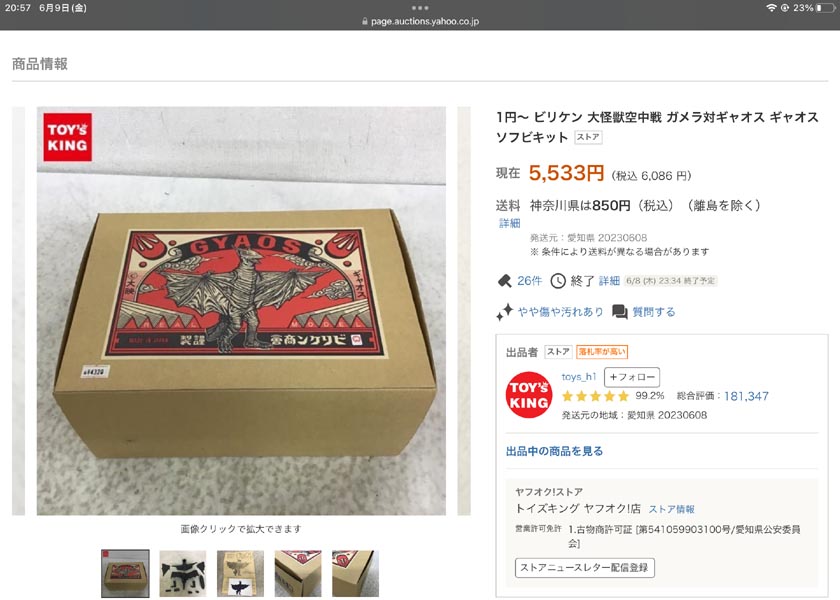The width and height of the screenshot is (840, 600).
Task: Open the 質問する link
Action: 654,312
